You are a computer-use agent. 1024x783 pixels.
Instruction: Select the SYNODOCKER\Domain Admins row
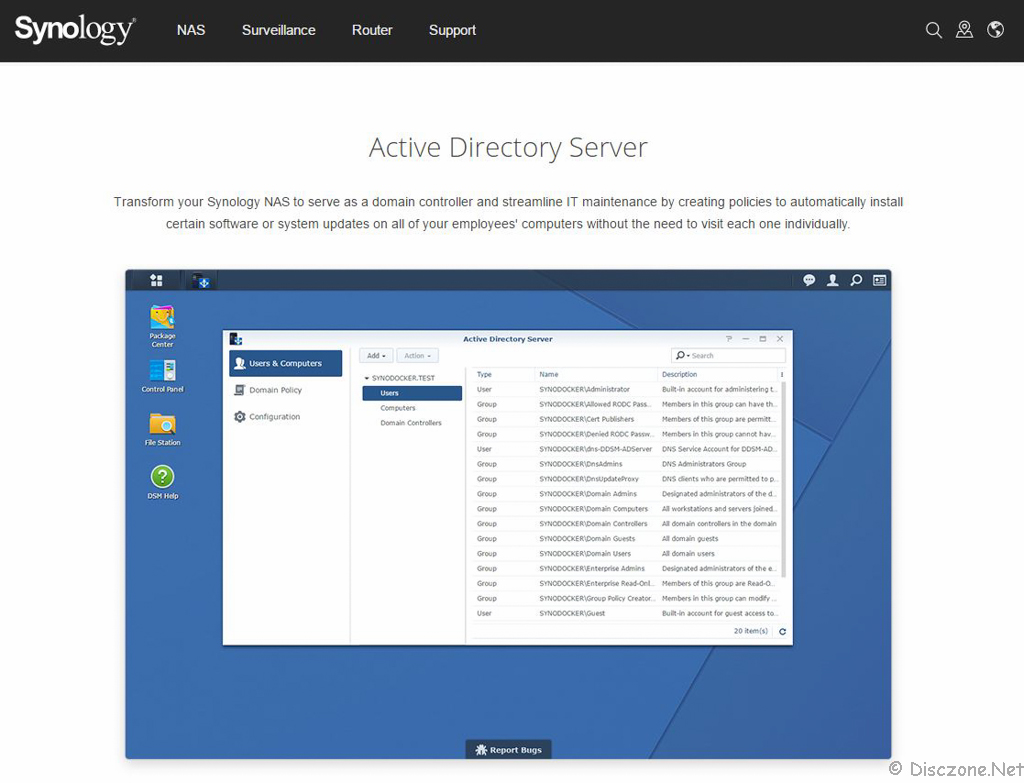point(626,494)
